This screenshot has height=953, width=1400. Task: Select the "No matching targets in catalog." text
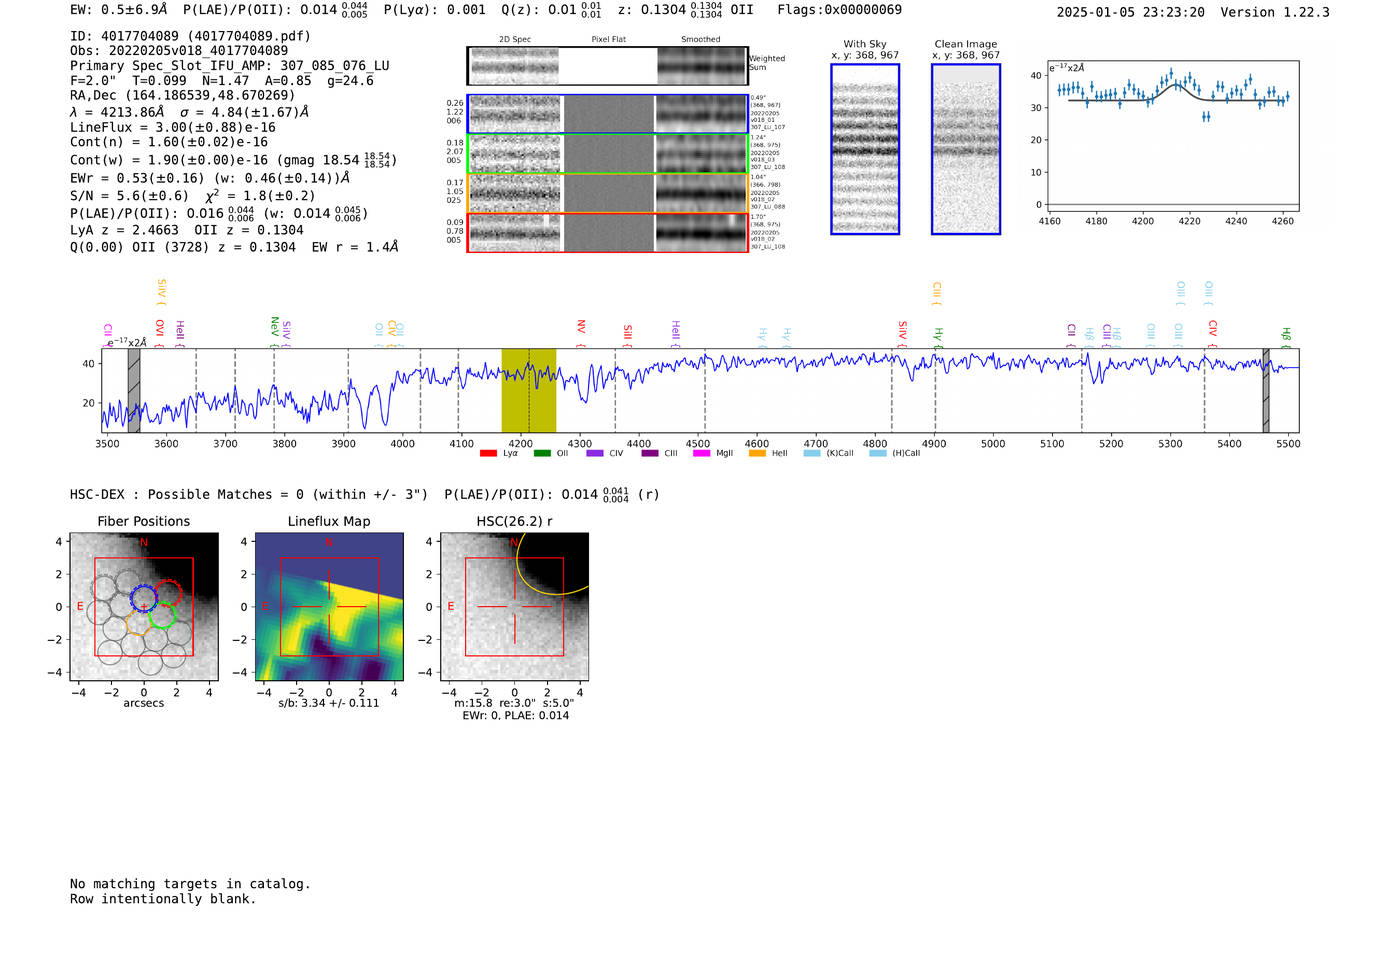[190, 884]
